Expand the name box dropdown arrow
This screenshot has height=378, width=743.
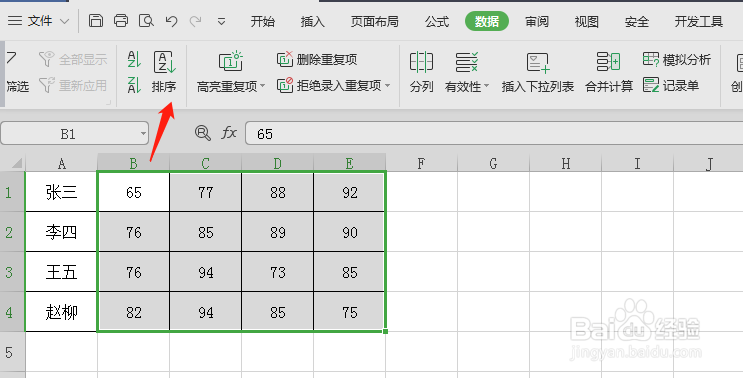point(143,134)
